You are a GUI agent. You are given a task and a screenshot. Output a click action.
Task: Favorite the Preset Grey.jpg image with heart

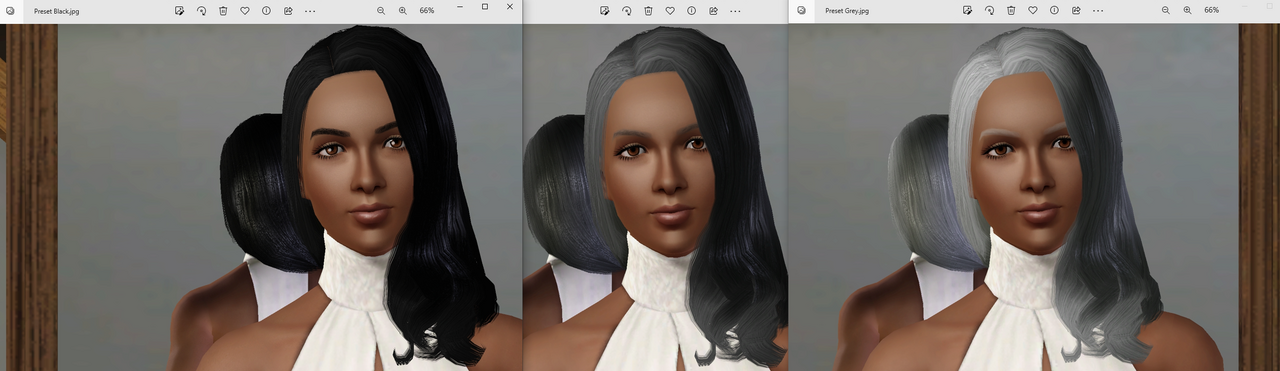tap(1033, 10)
